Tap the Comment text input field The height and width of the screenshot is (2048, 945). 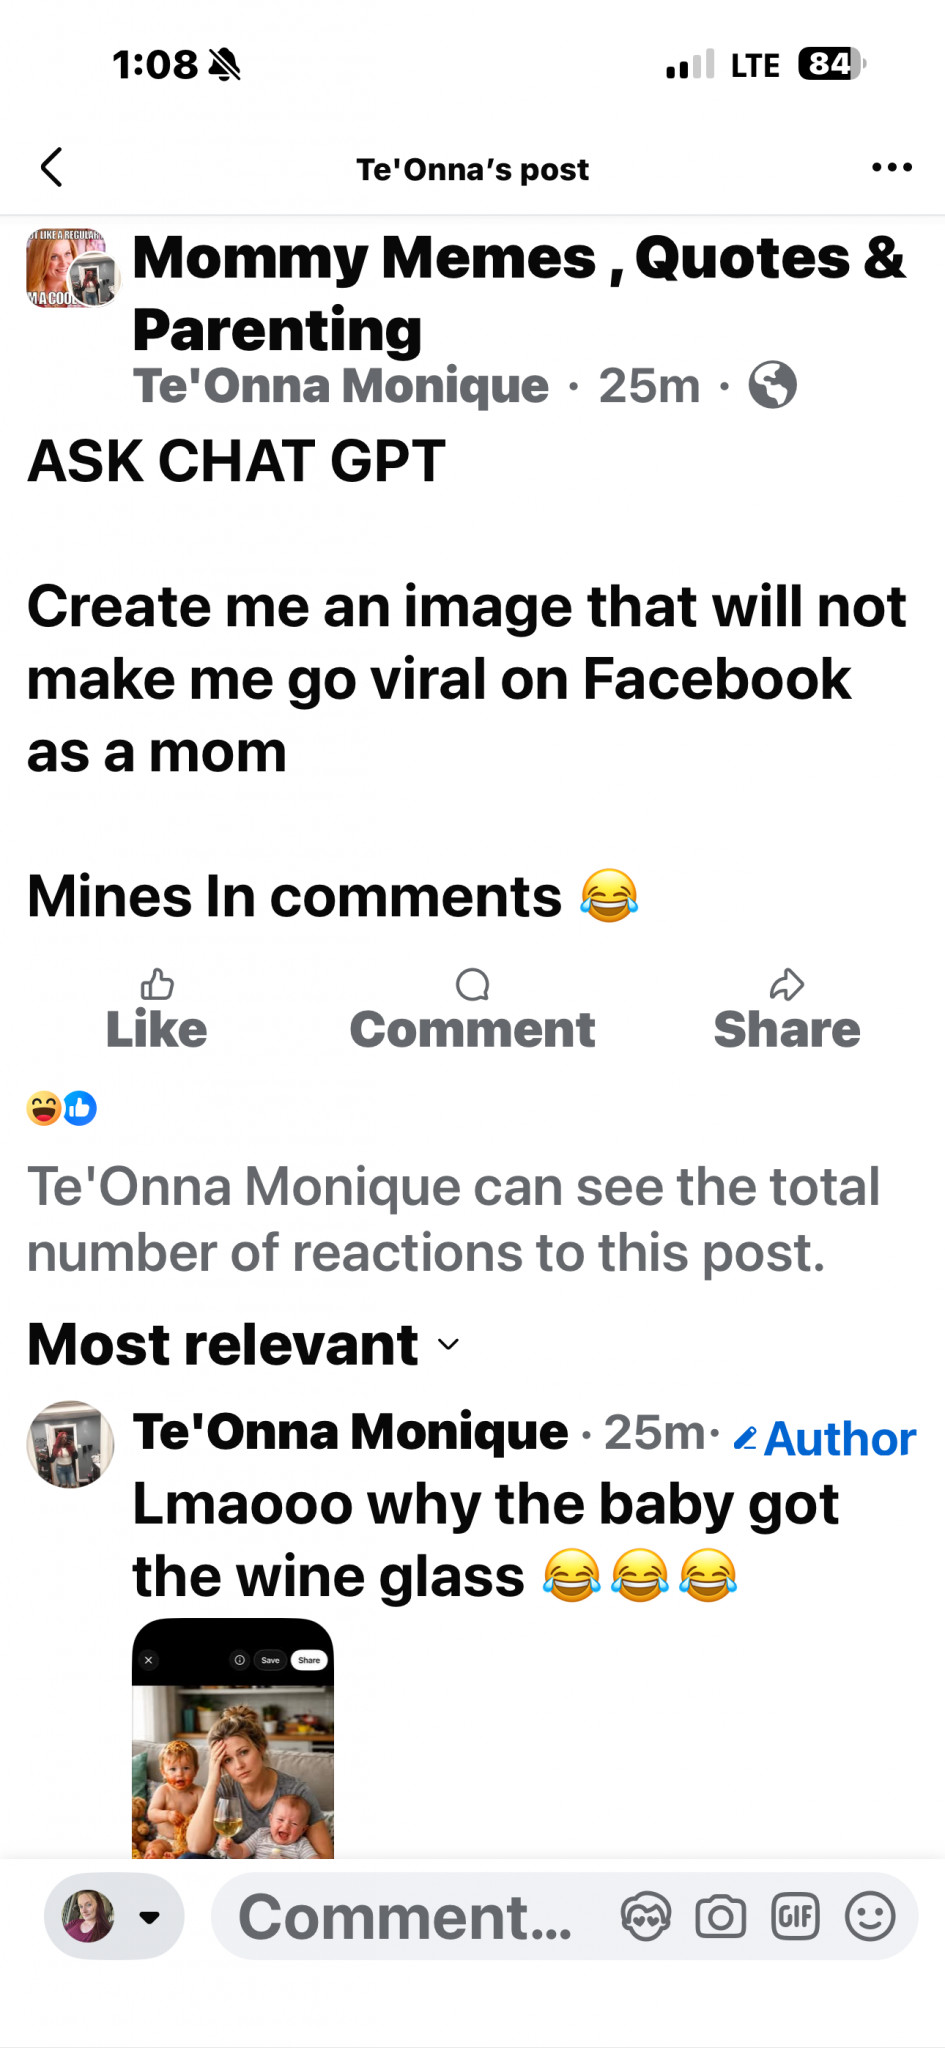pos(405,1917)
